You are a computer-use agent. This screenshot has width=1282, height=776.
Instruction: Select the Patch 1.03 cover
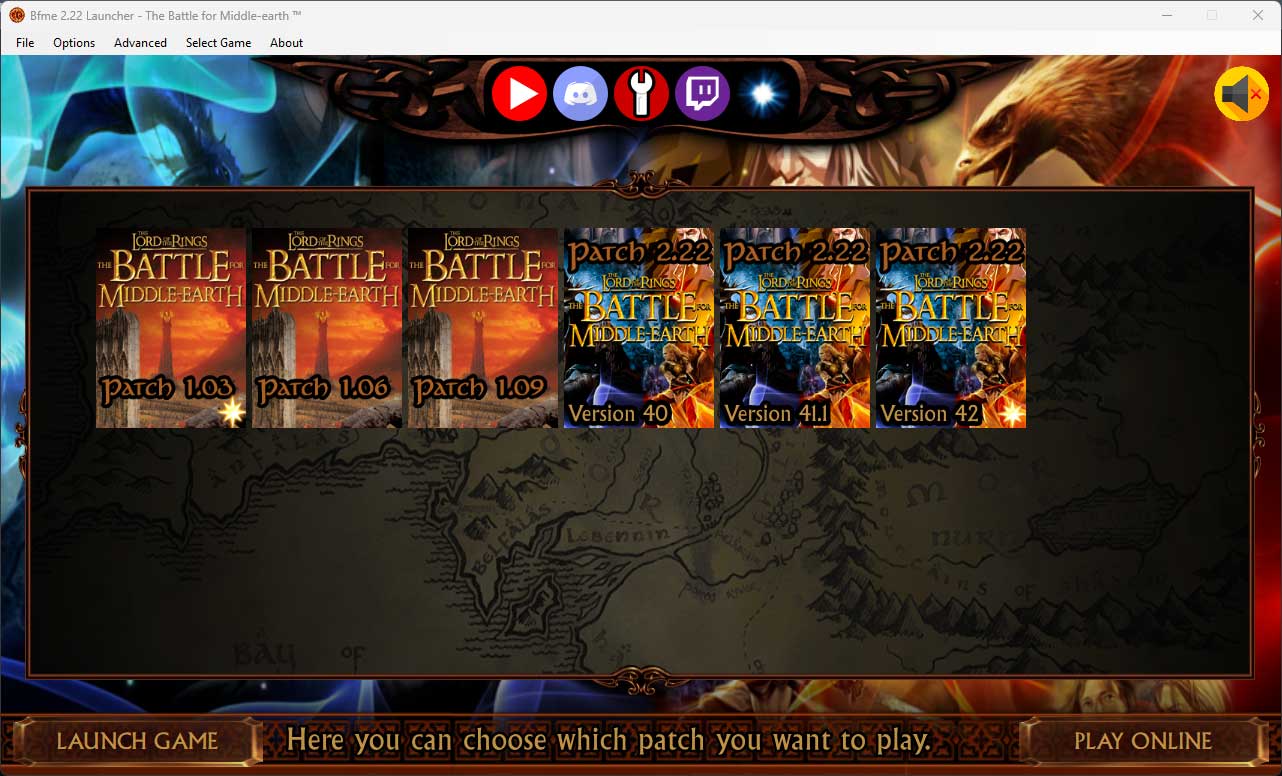[171, 328]
